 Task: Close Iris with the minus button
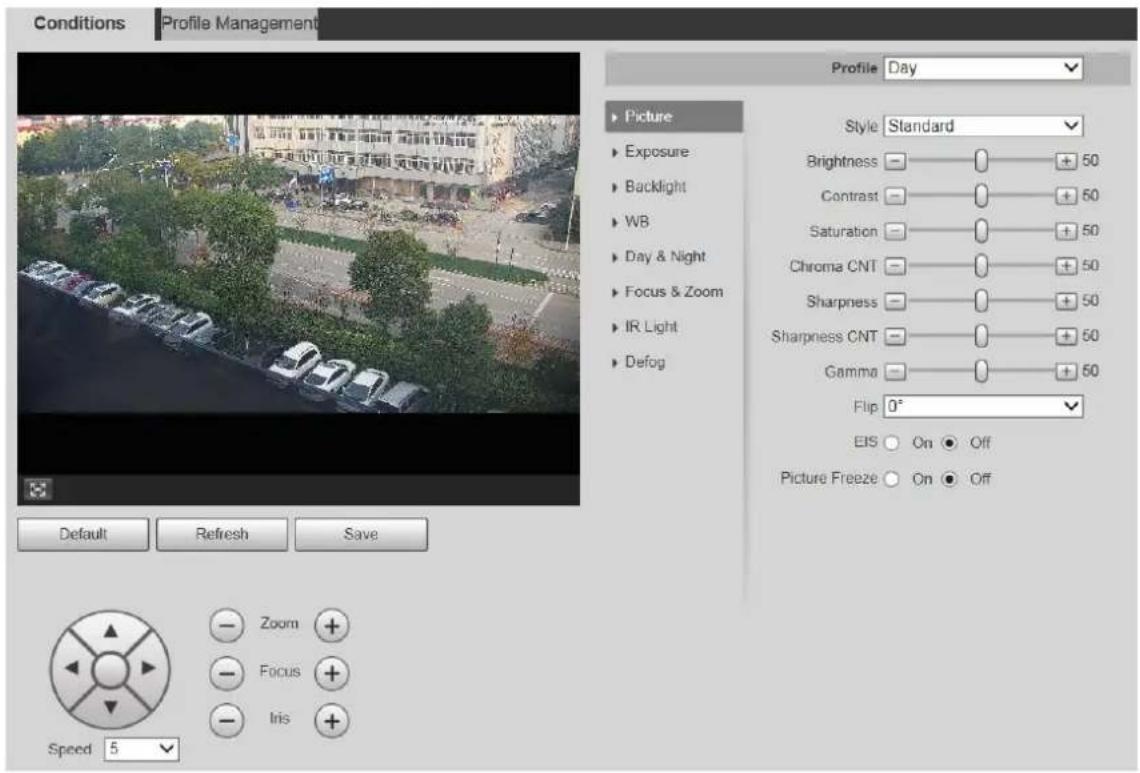click(227, 721)
